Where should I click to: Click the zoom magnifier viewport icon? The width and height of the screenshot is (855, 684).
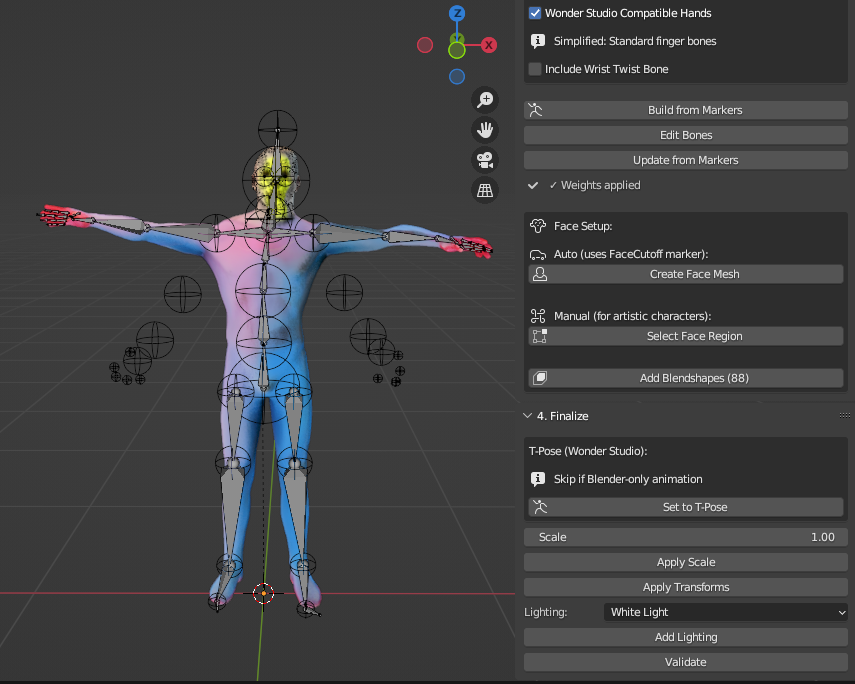(x=485, y=99)
